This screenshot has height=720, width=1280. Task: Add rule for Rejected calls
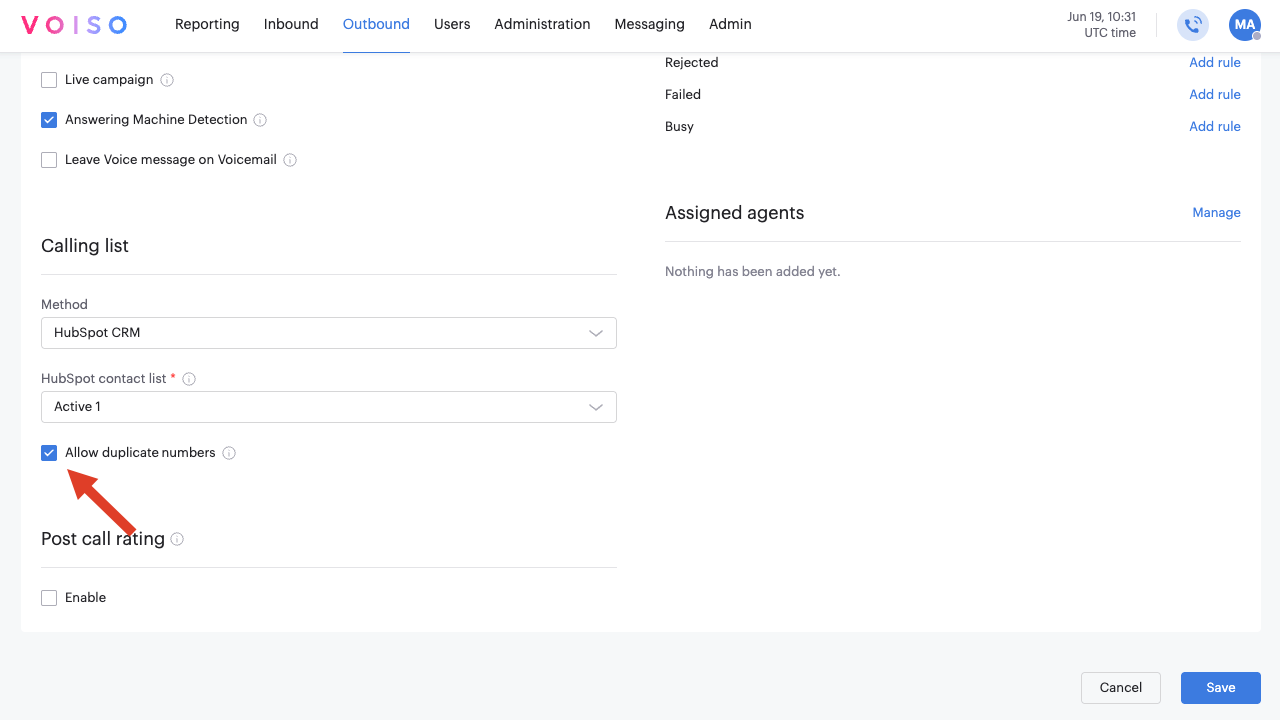[x=1215, y=62]
